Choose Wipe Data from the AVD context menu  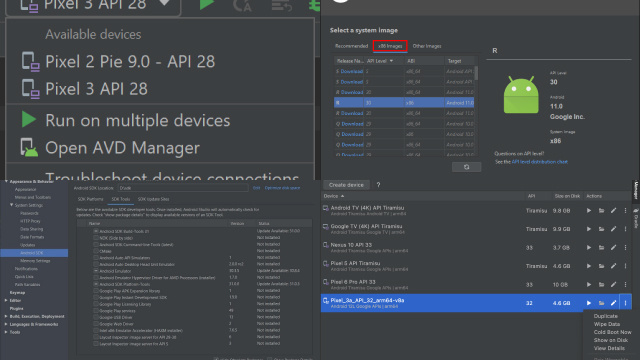point(607,324)
